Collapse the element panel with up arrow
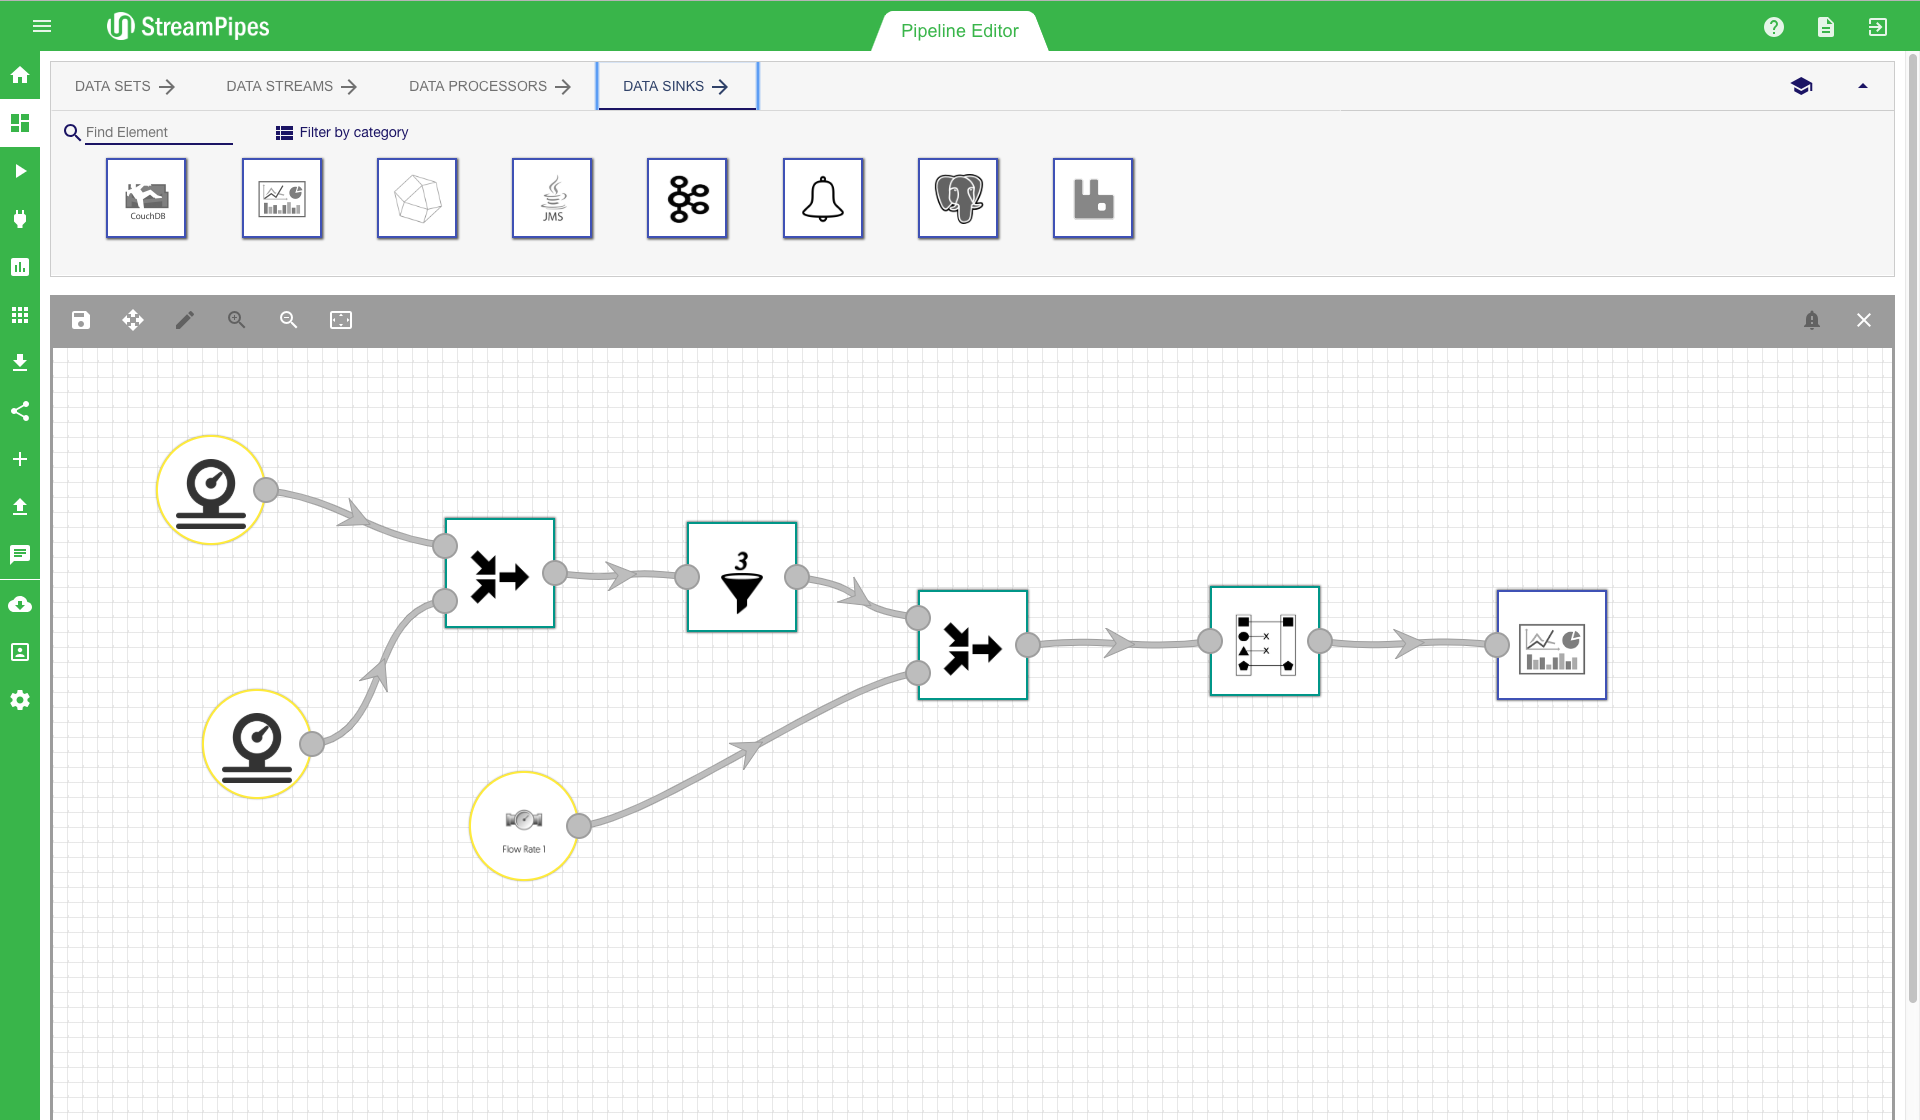1920x1120 pixels. [1863, 86]
